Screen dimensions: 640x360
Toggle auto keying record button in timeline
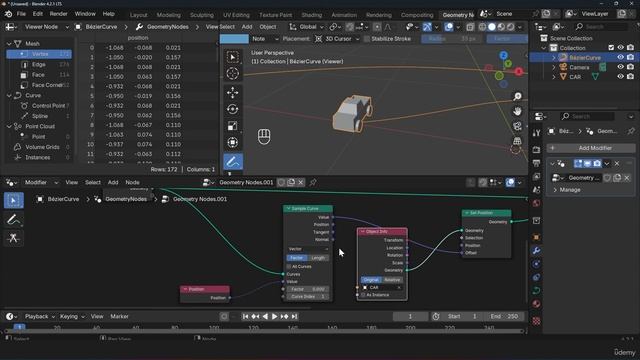click(224, 316)
